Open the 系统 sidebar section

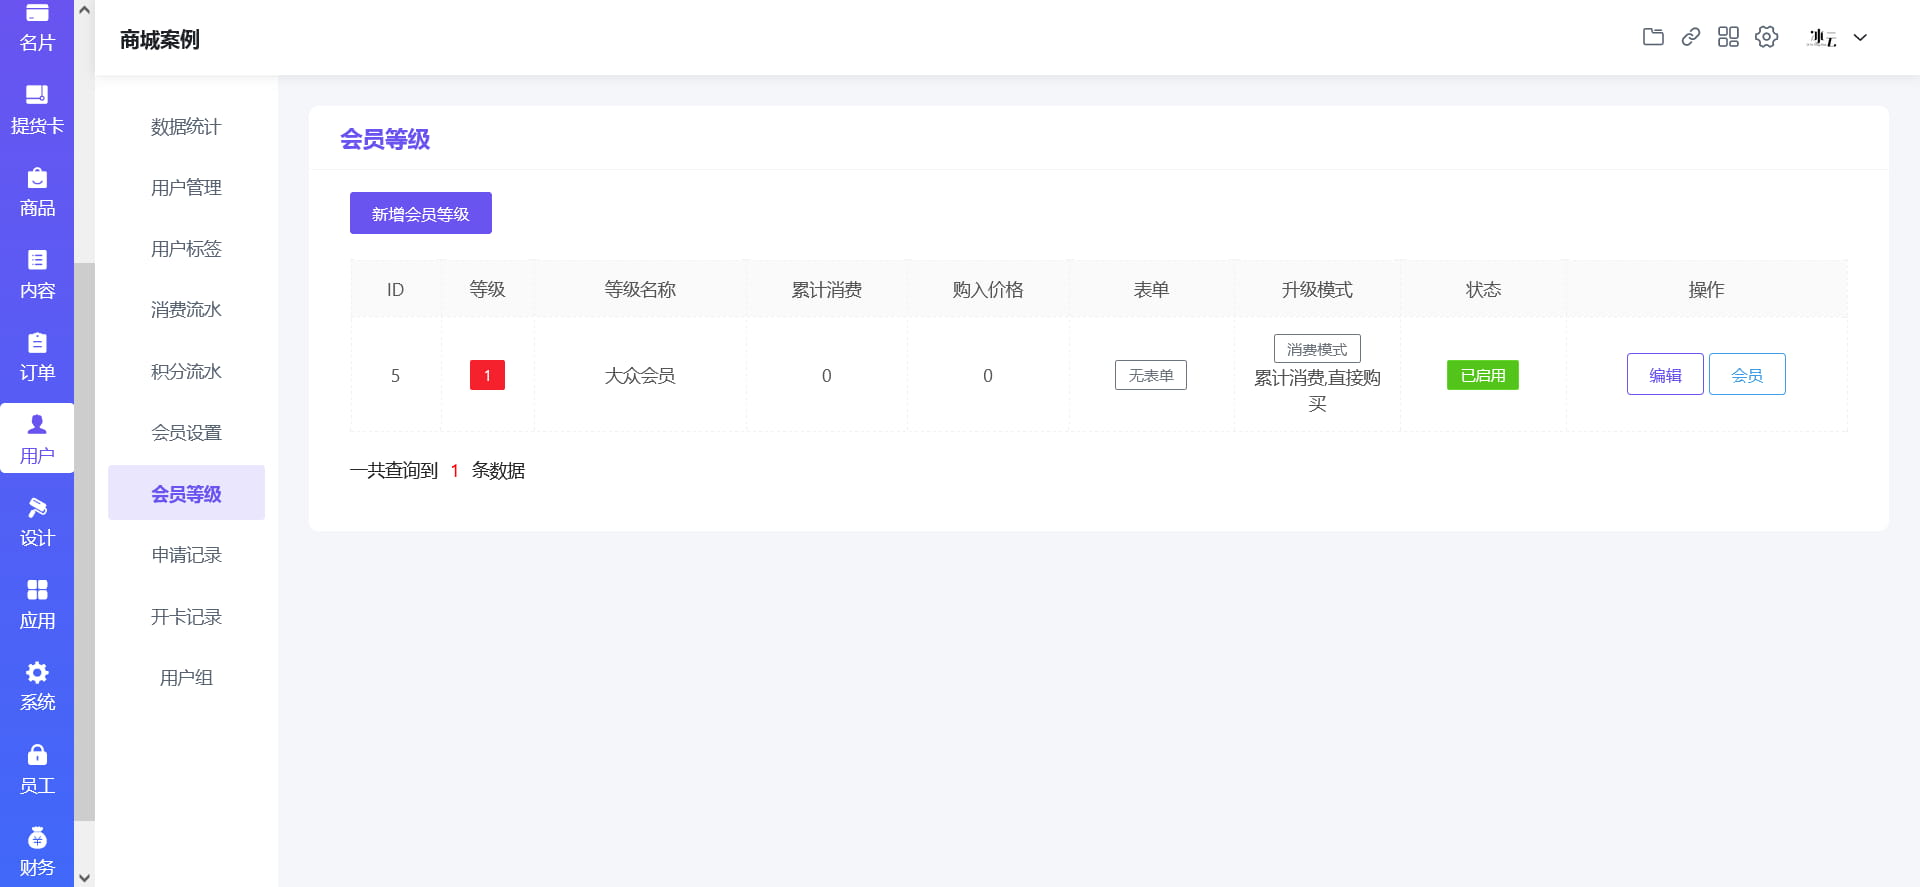37,687
